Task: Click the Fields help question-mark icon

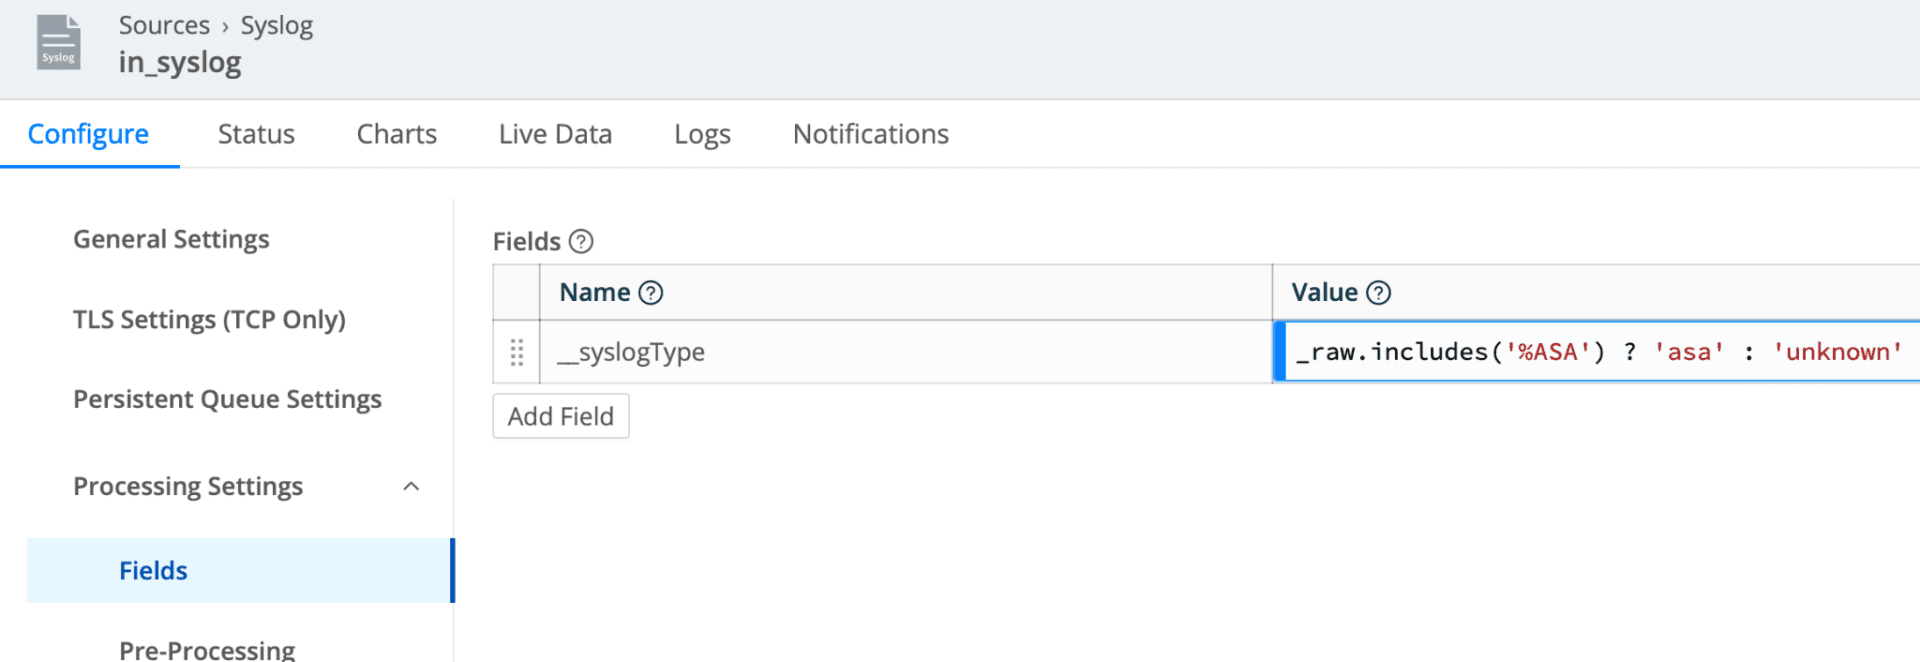Action: [x=581, y=242]
